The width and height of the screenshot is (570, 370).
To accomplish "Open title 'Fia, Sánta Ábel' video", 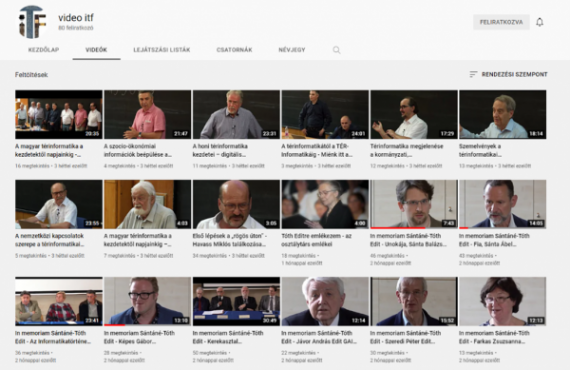I will [494, 240].
